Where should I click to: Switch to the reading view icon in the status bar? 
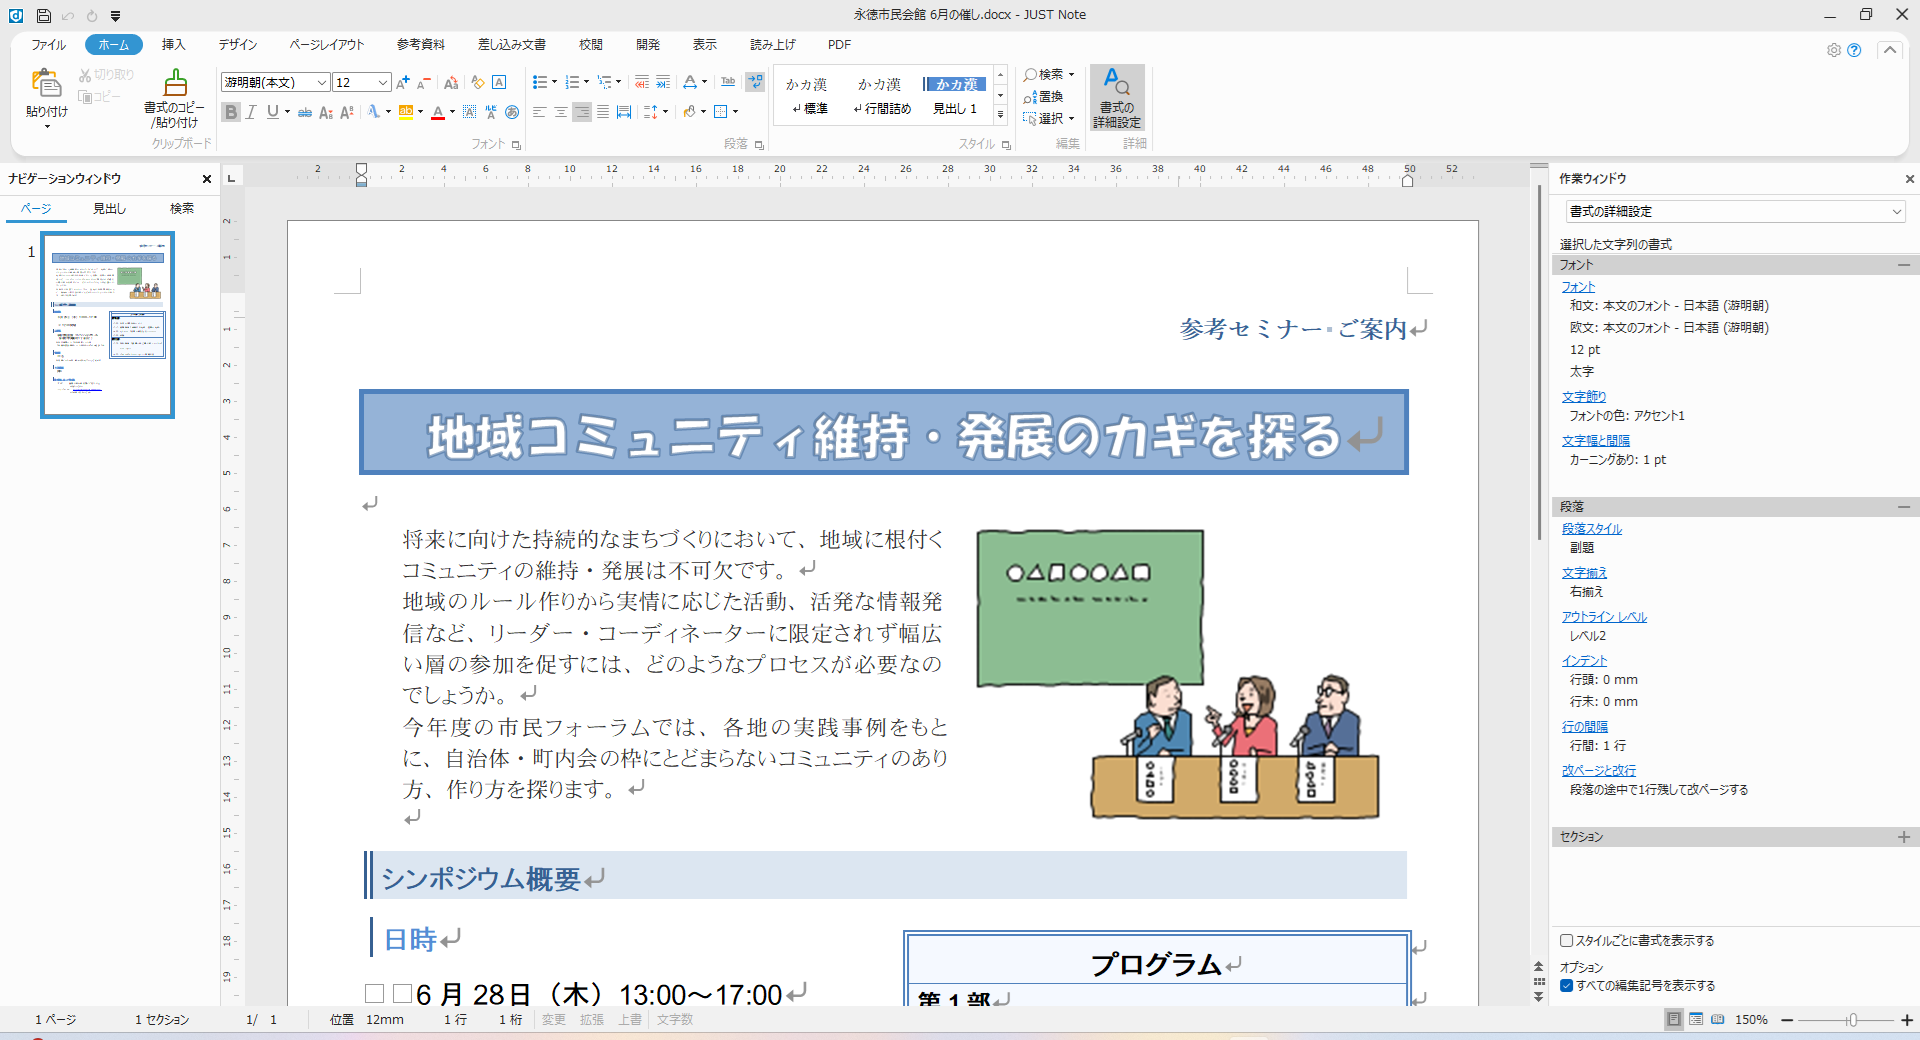[1717, 1019]
